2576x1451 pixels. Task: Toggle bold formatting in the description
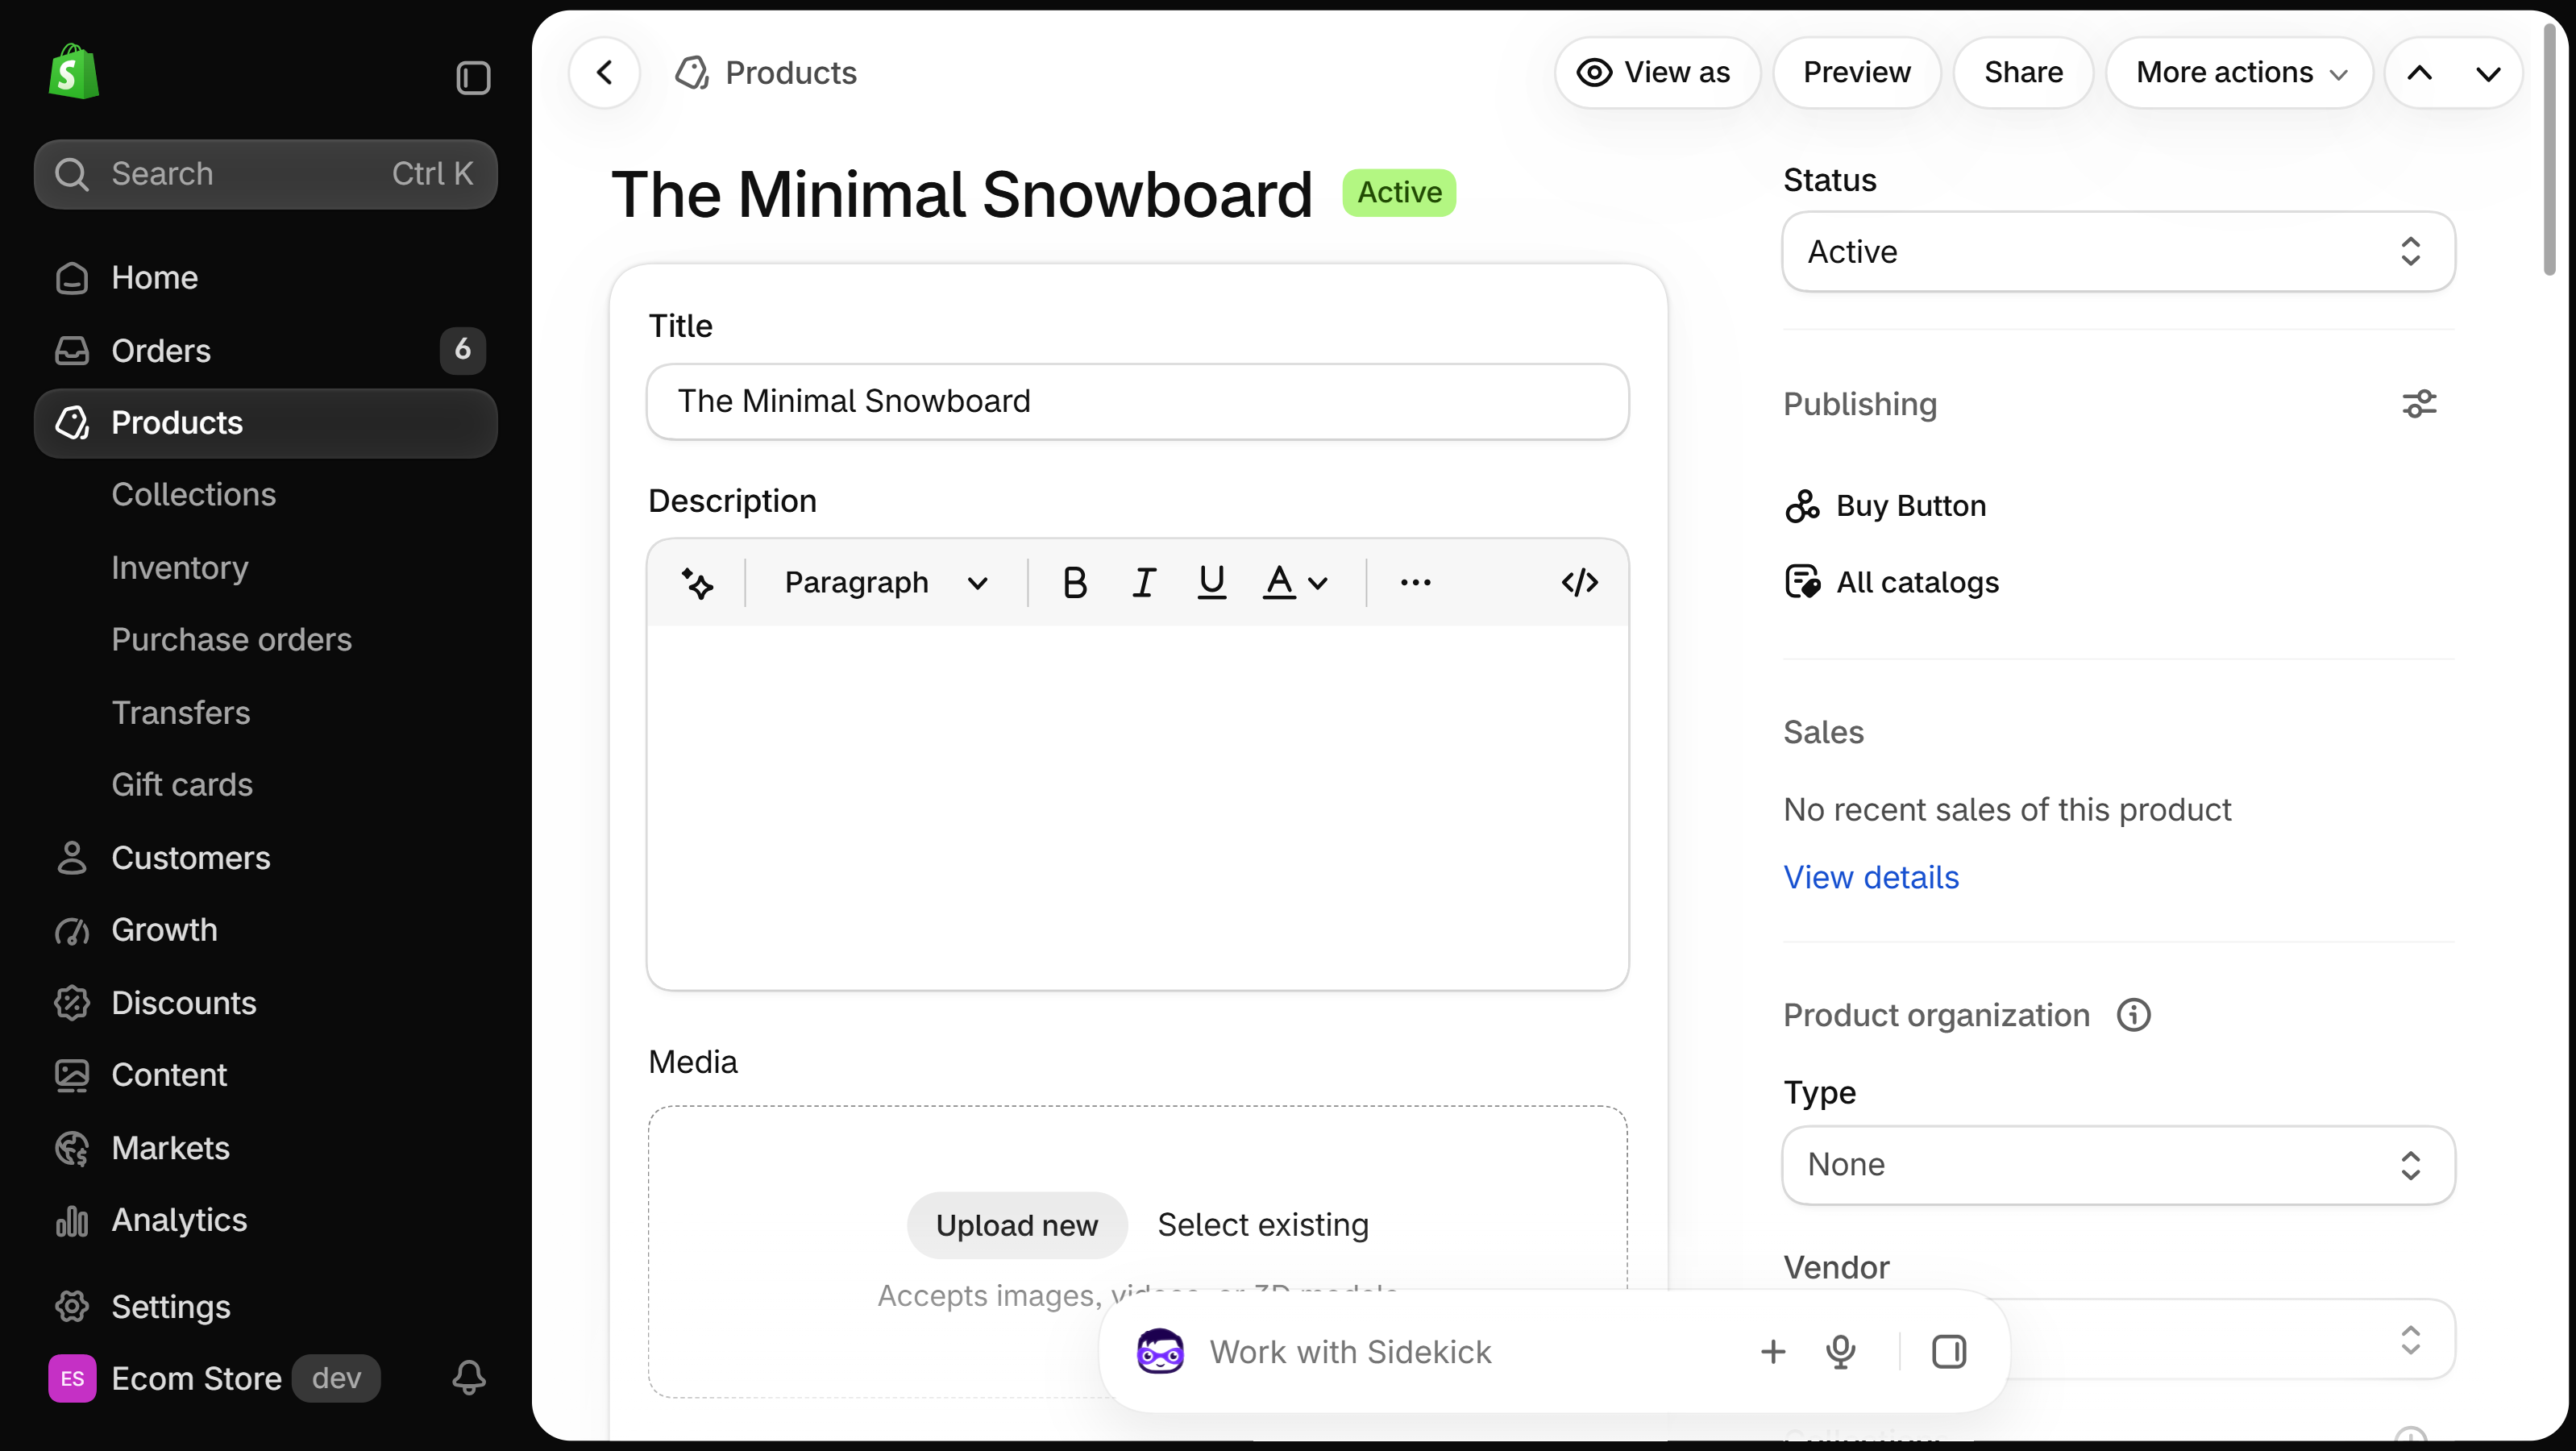(1075, 582)
